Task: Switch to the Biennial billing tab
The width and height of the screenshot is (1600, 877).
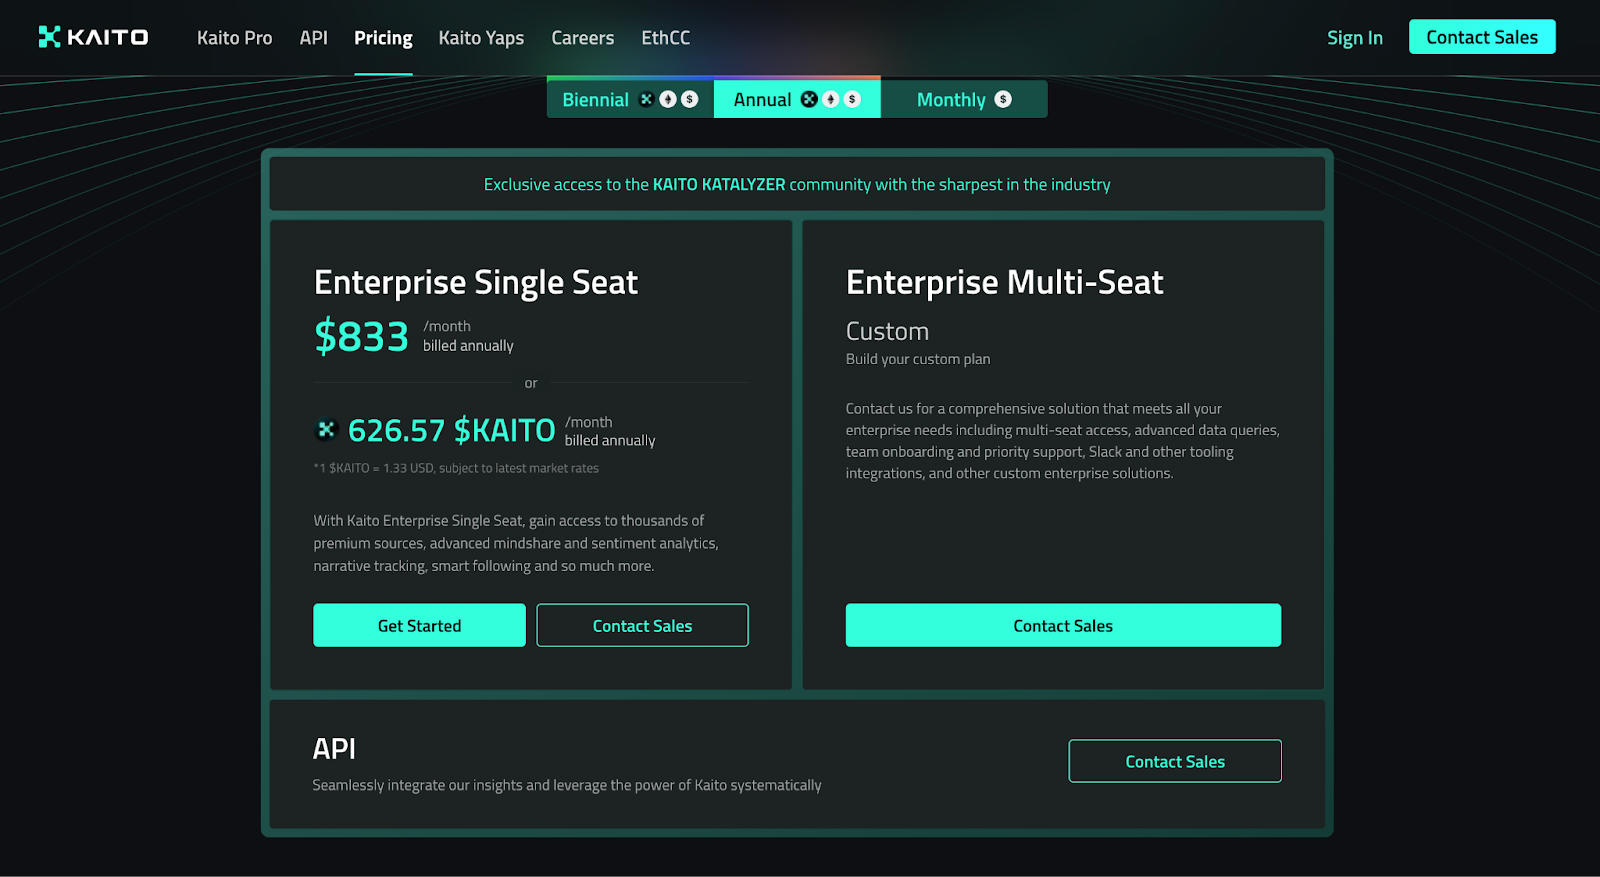Action: [630, 99]
